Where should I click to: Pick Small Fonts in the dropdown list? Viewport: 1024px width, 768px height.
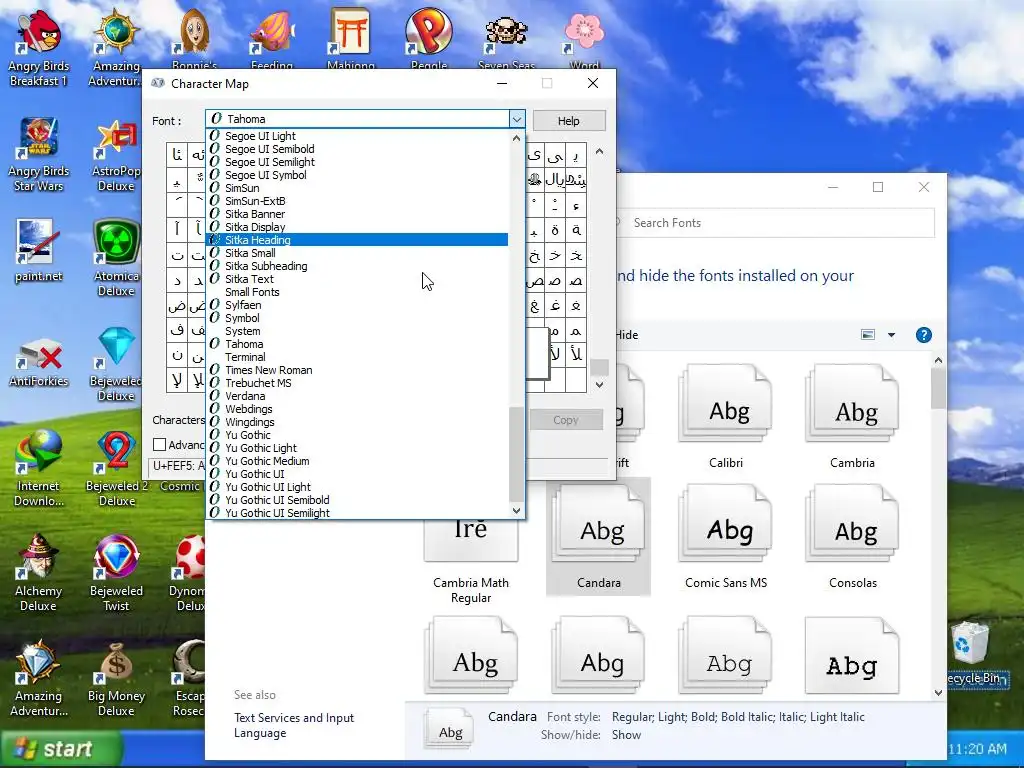tap(357, 292)
